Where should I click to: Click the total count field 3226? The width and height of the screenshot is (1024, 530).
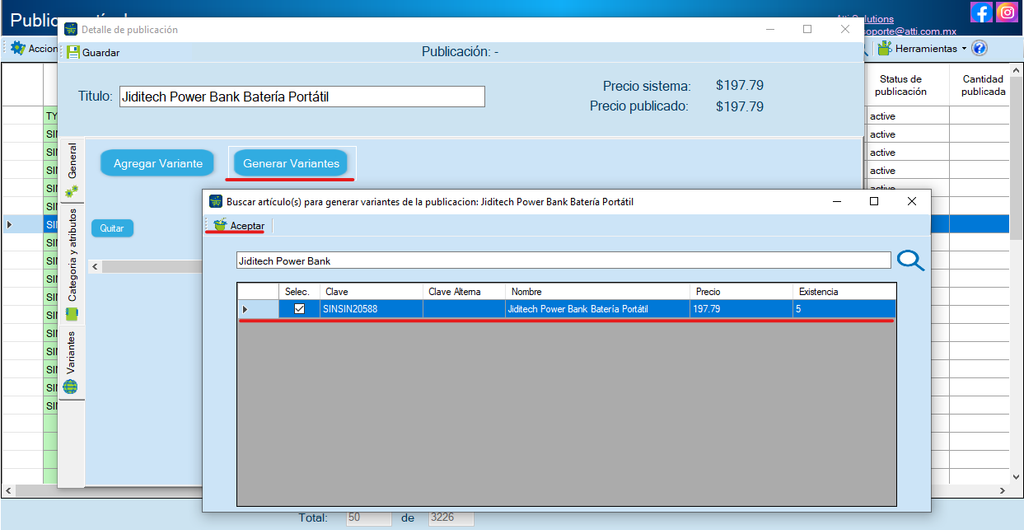451,518
